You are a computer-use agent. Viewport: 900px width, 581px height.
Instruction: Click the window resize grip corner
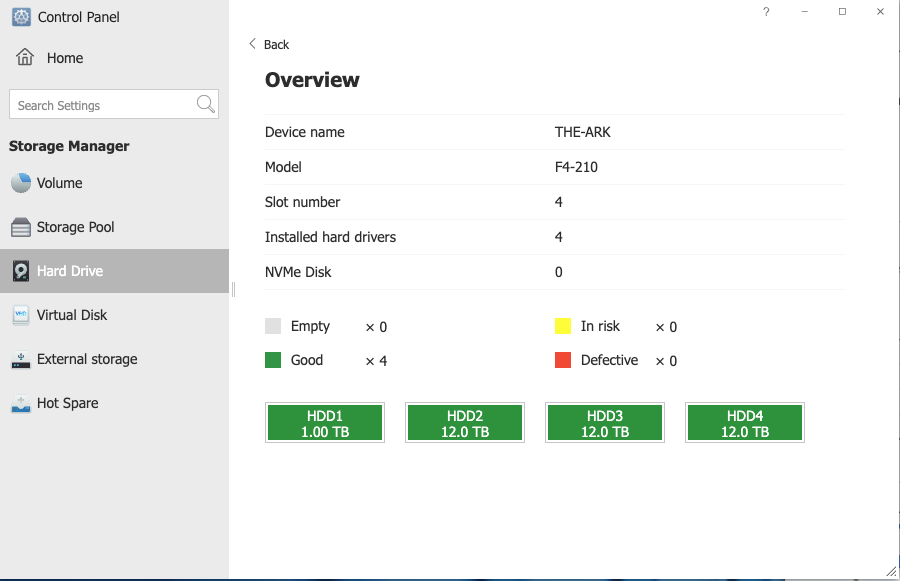(x=891, y=571)
